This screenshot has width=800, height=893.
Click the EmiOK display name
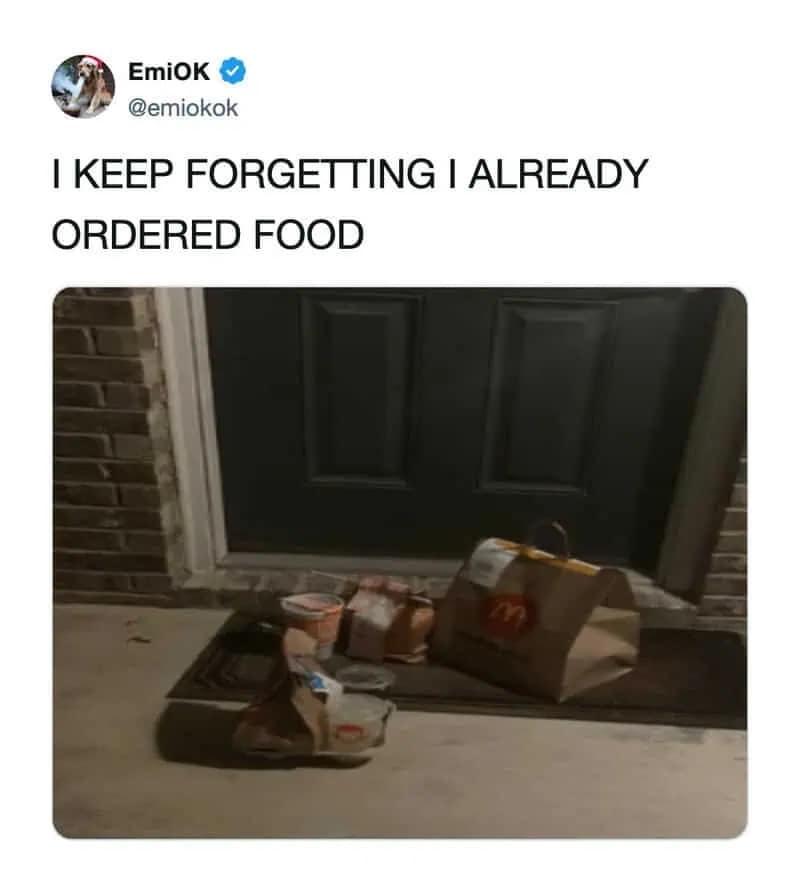tap(169, 72)
